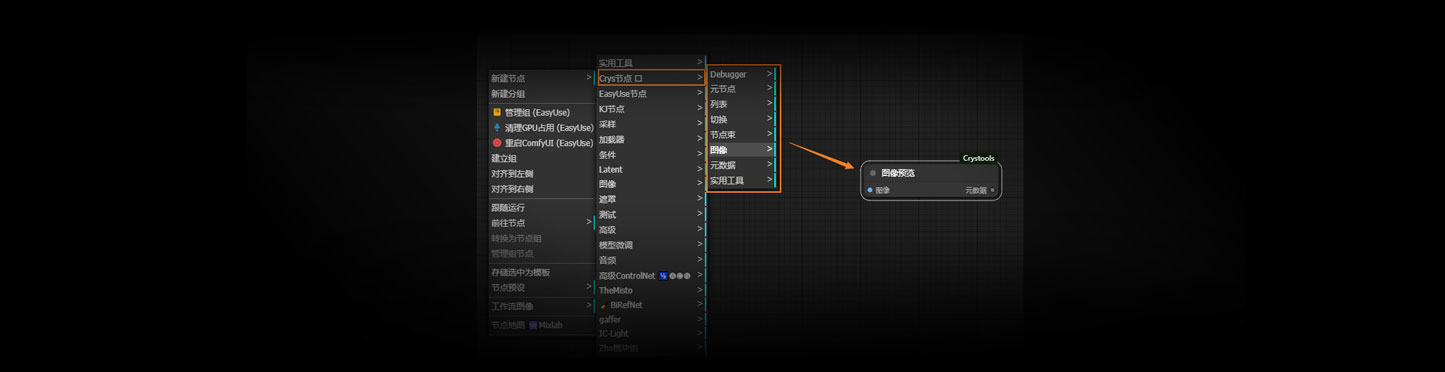Expand the 新建节点 submenu arrow
1445x372 pixels.
tap(589, 77)
